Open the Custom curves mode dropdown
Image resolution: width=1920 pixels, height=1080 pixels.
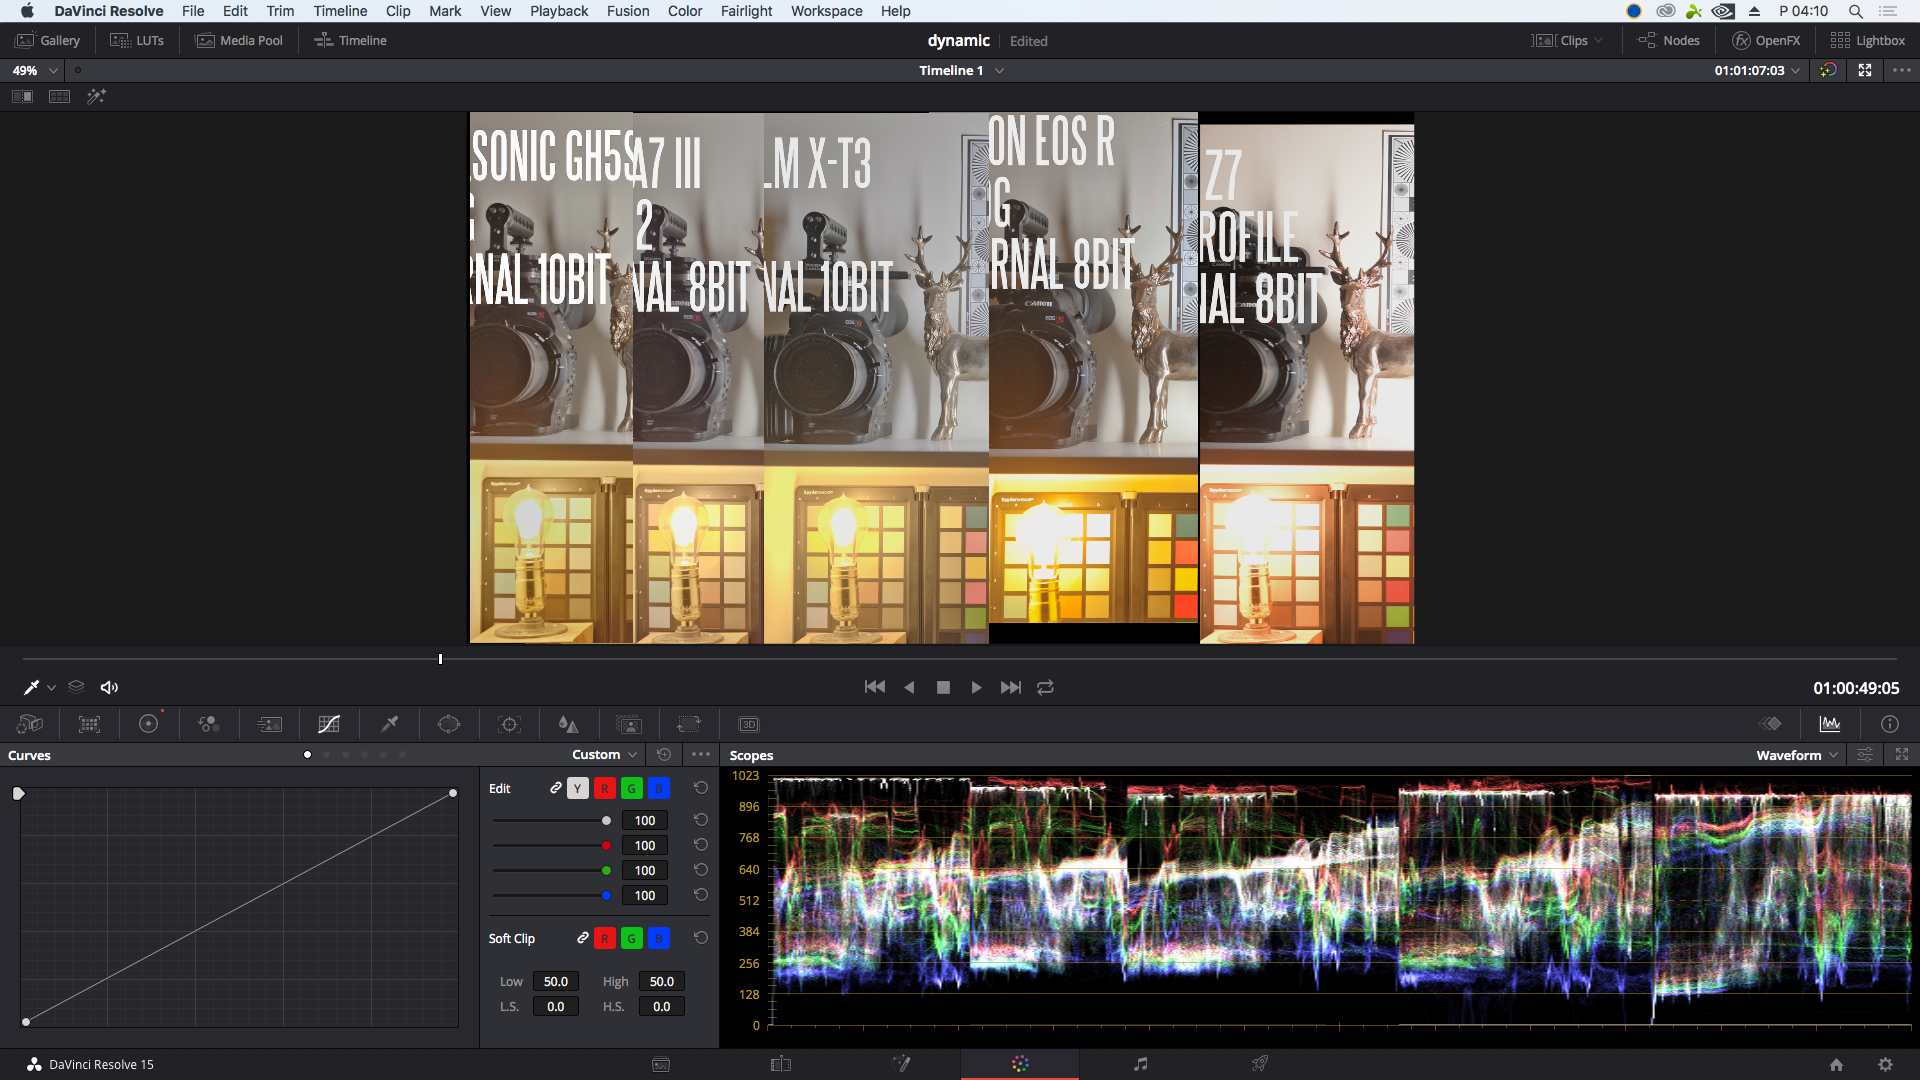pyautogui.click(x=604, y=755)
